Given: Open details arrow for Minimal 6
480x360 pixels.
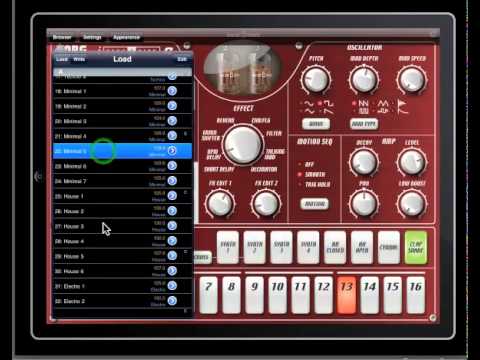Looking at the screenshot, I should 172,166.
